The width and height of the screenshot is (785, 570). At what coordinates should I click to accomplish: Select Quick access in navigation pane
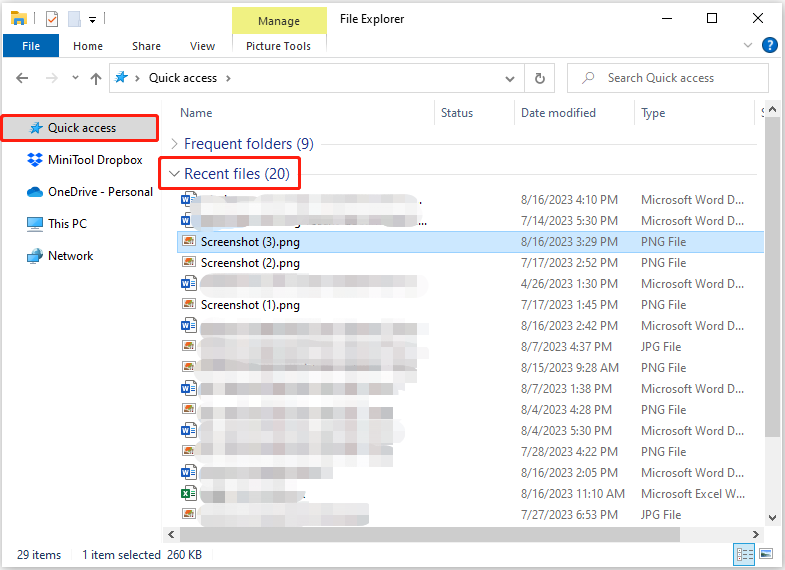click(80, 128)
